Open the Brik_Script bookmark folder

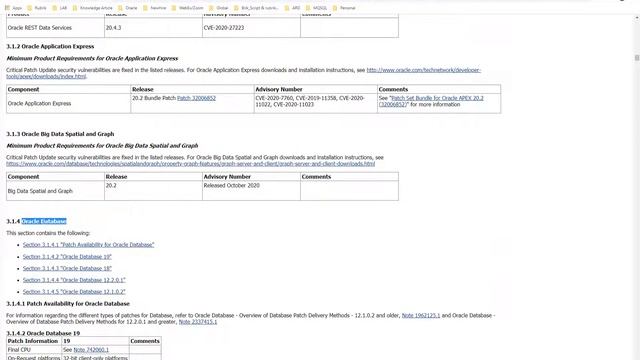point(256,8)
